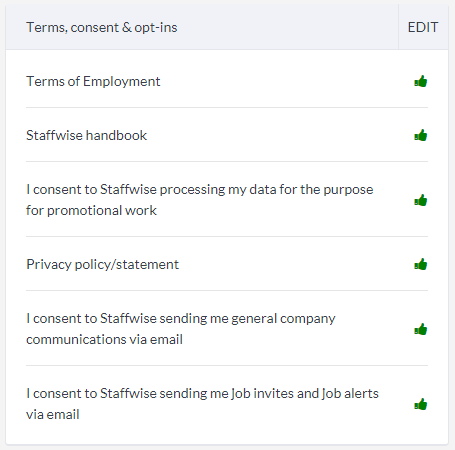Click the 'communications via email' text line
The image size is (455, 450).
(x=104, y=339)
